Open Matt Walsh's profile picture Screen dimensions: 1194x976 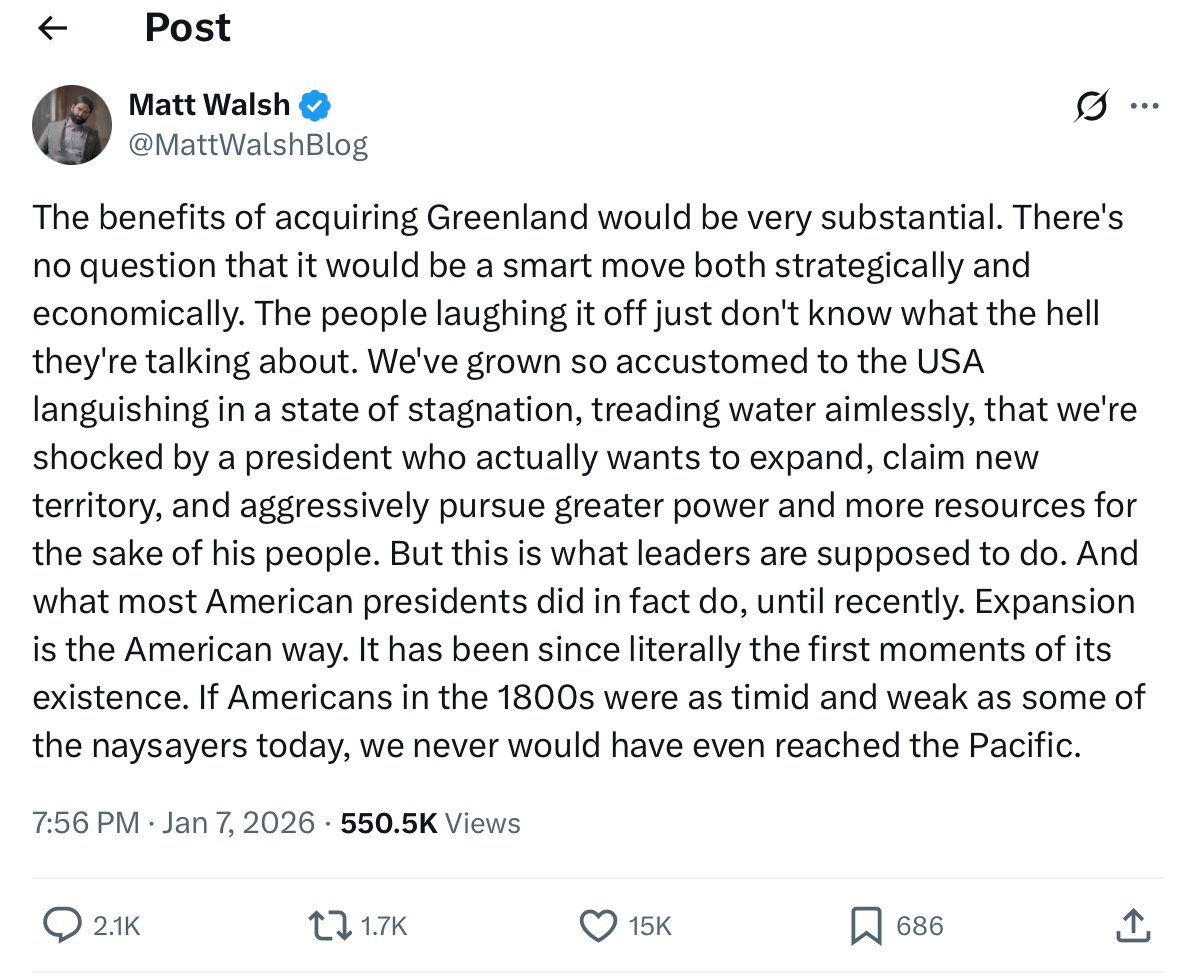(71, 125)
